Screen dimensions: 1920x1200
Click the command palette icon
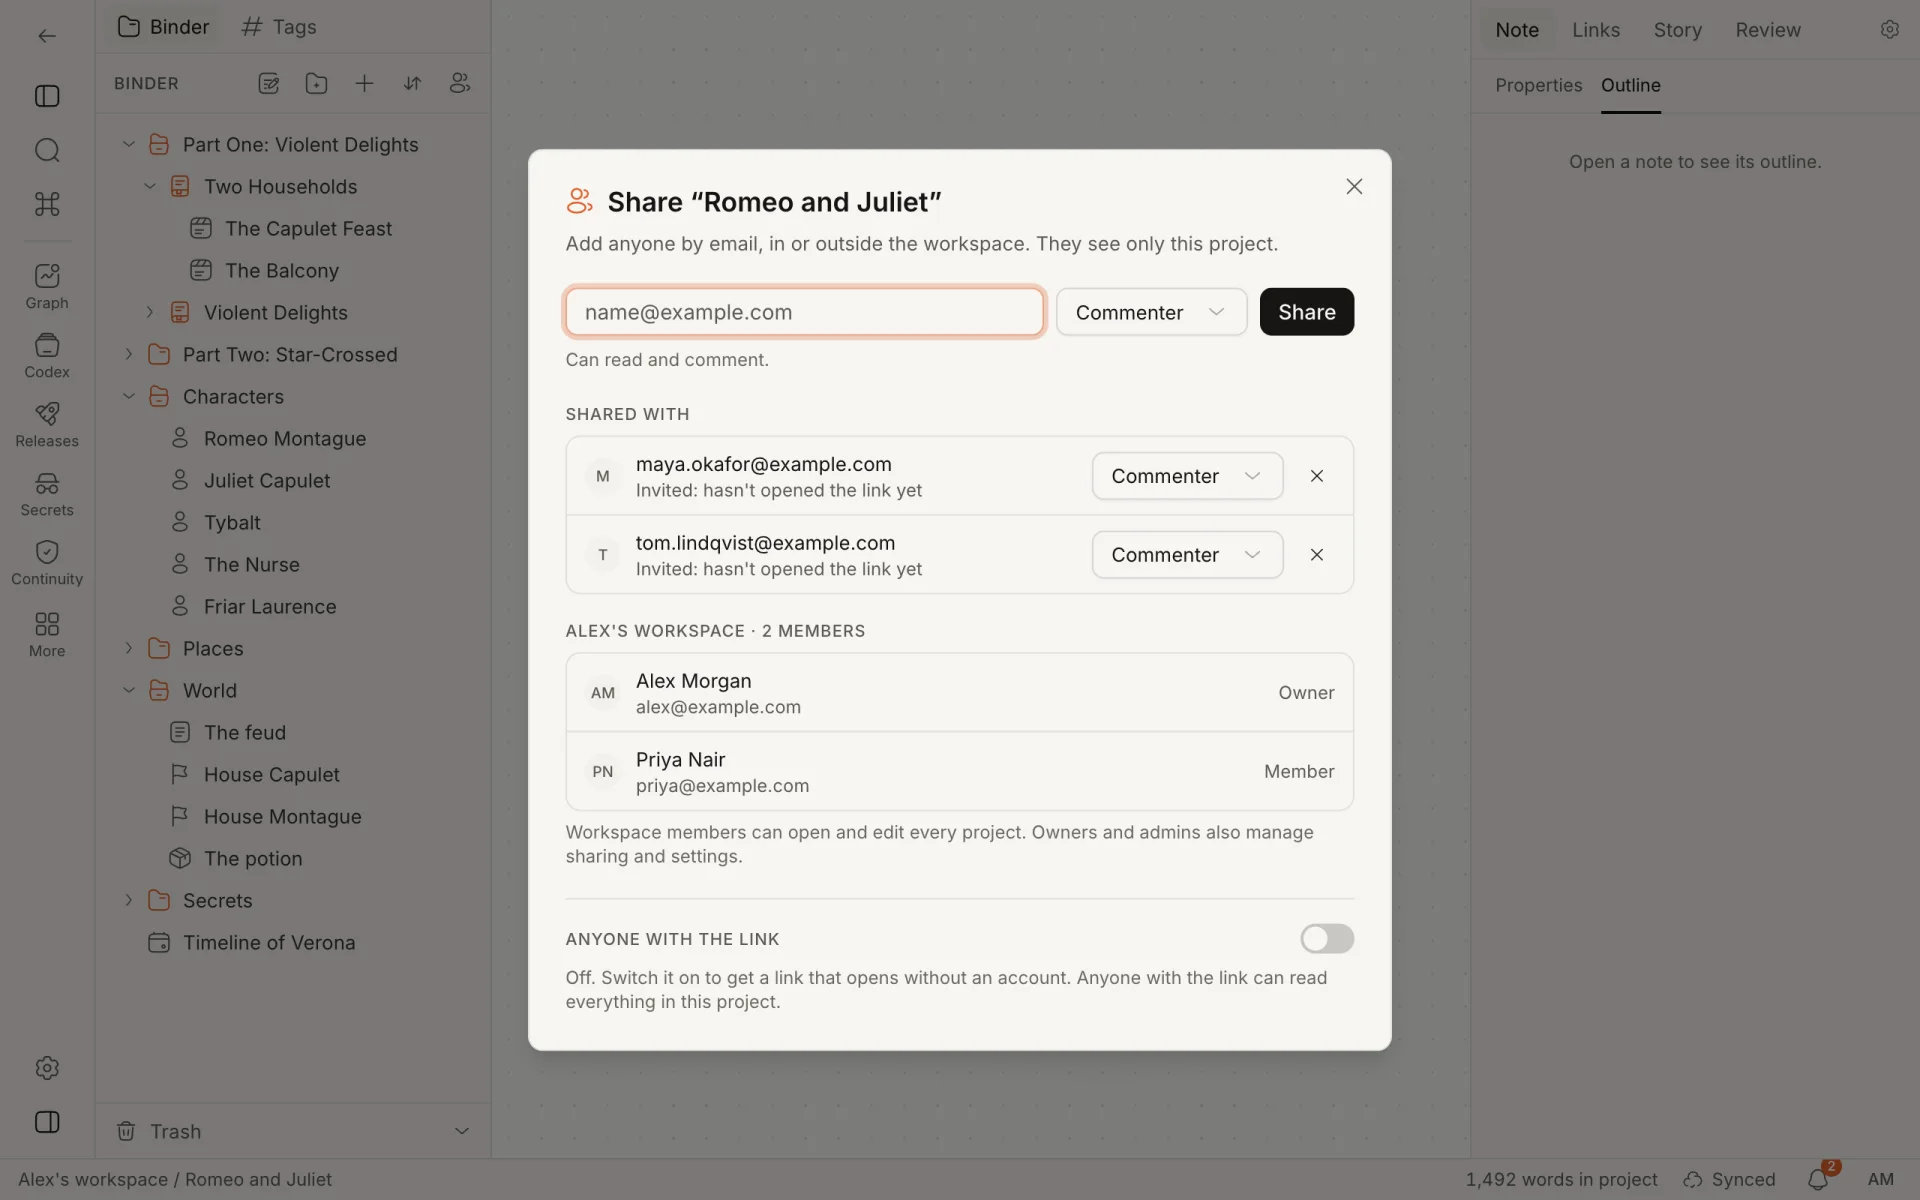pyautogui.click(x=47, y=204)
